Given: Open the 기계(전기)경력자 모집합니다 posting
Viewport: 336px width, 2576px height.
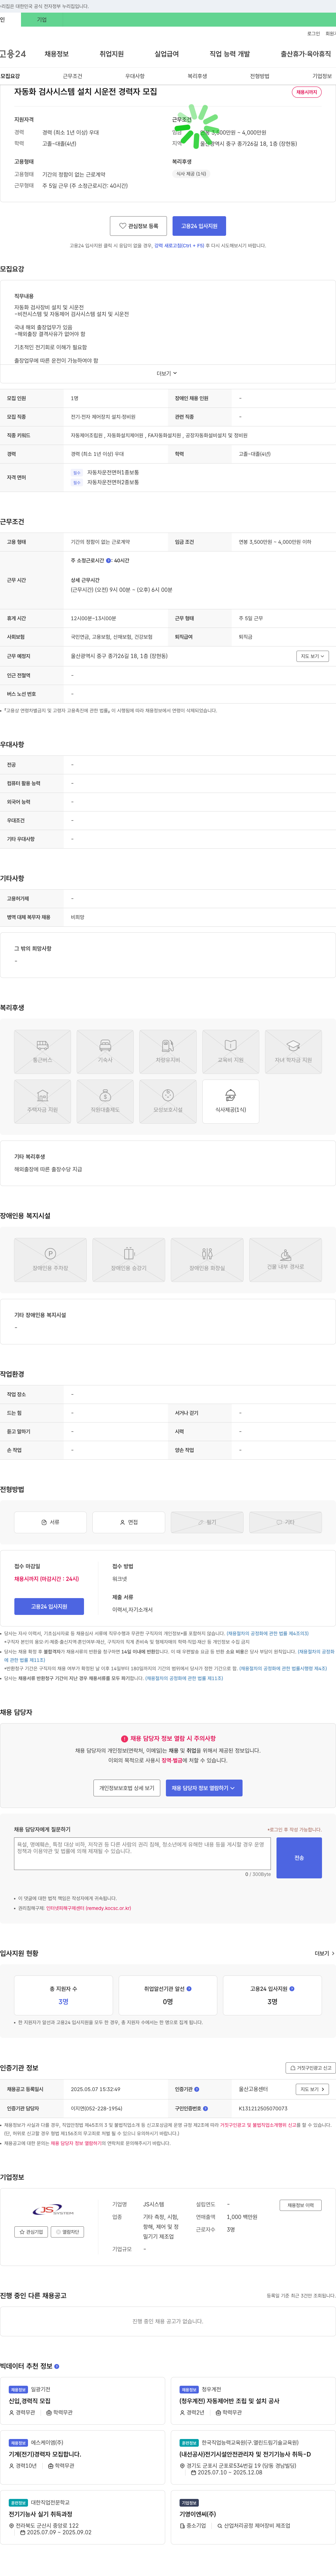Looking at the screenshot, I should point(45,2454).
